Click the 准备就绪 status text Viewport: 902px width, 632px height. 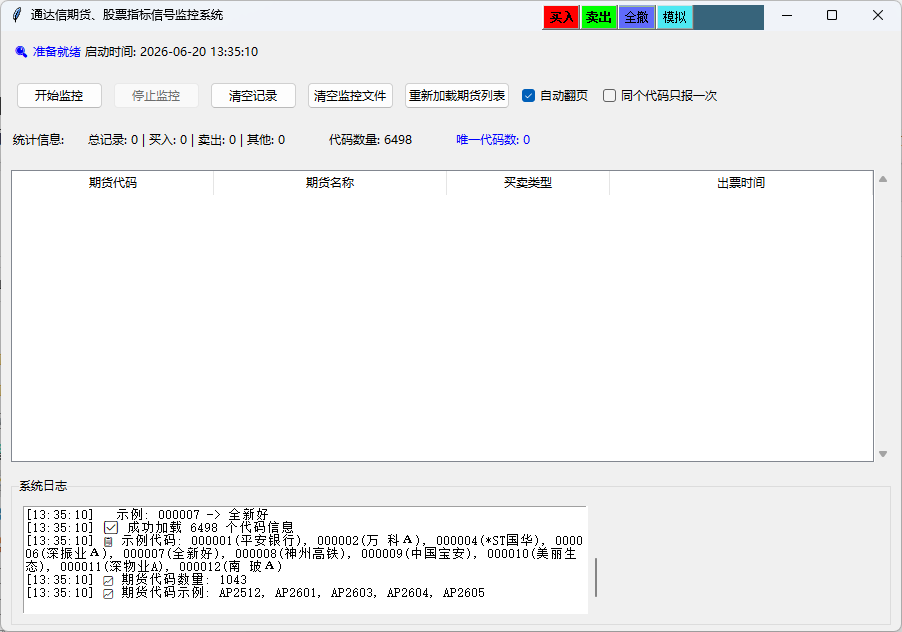click(56, 52)
